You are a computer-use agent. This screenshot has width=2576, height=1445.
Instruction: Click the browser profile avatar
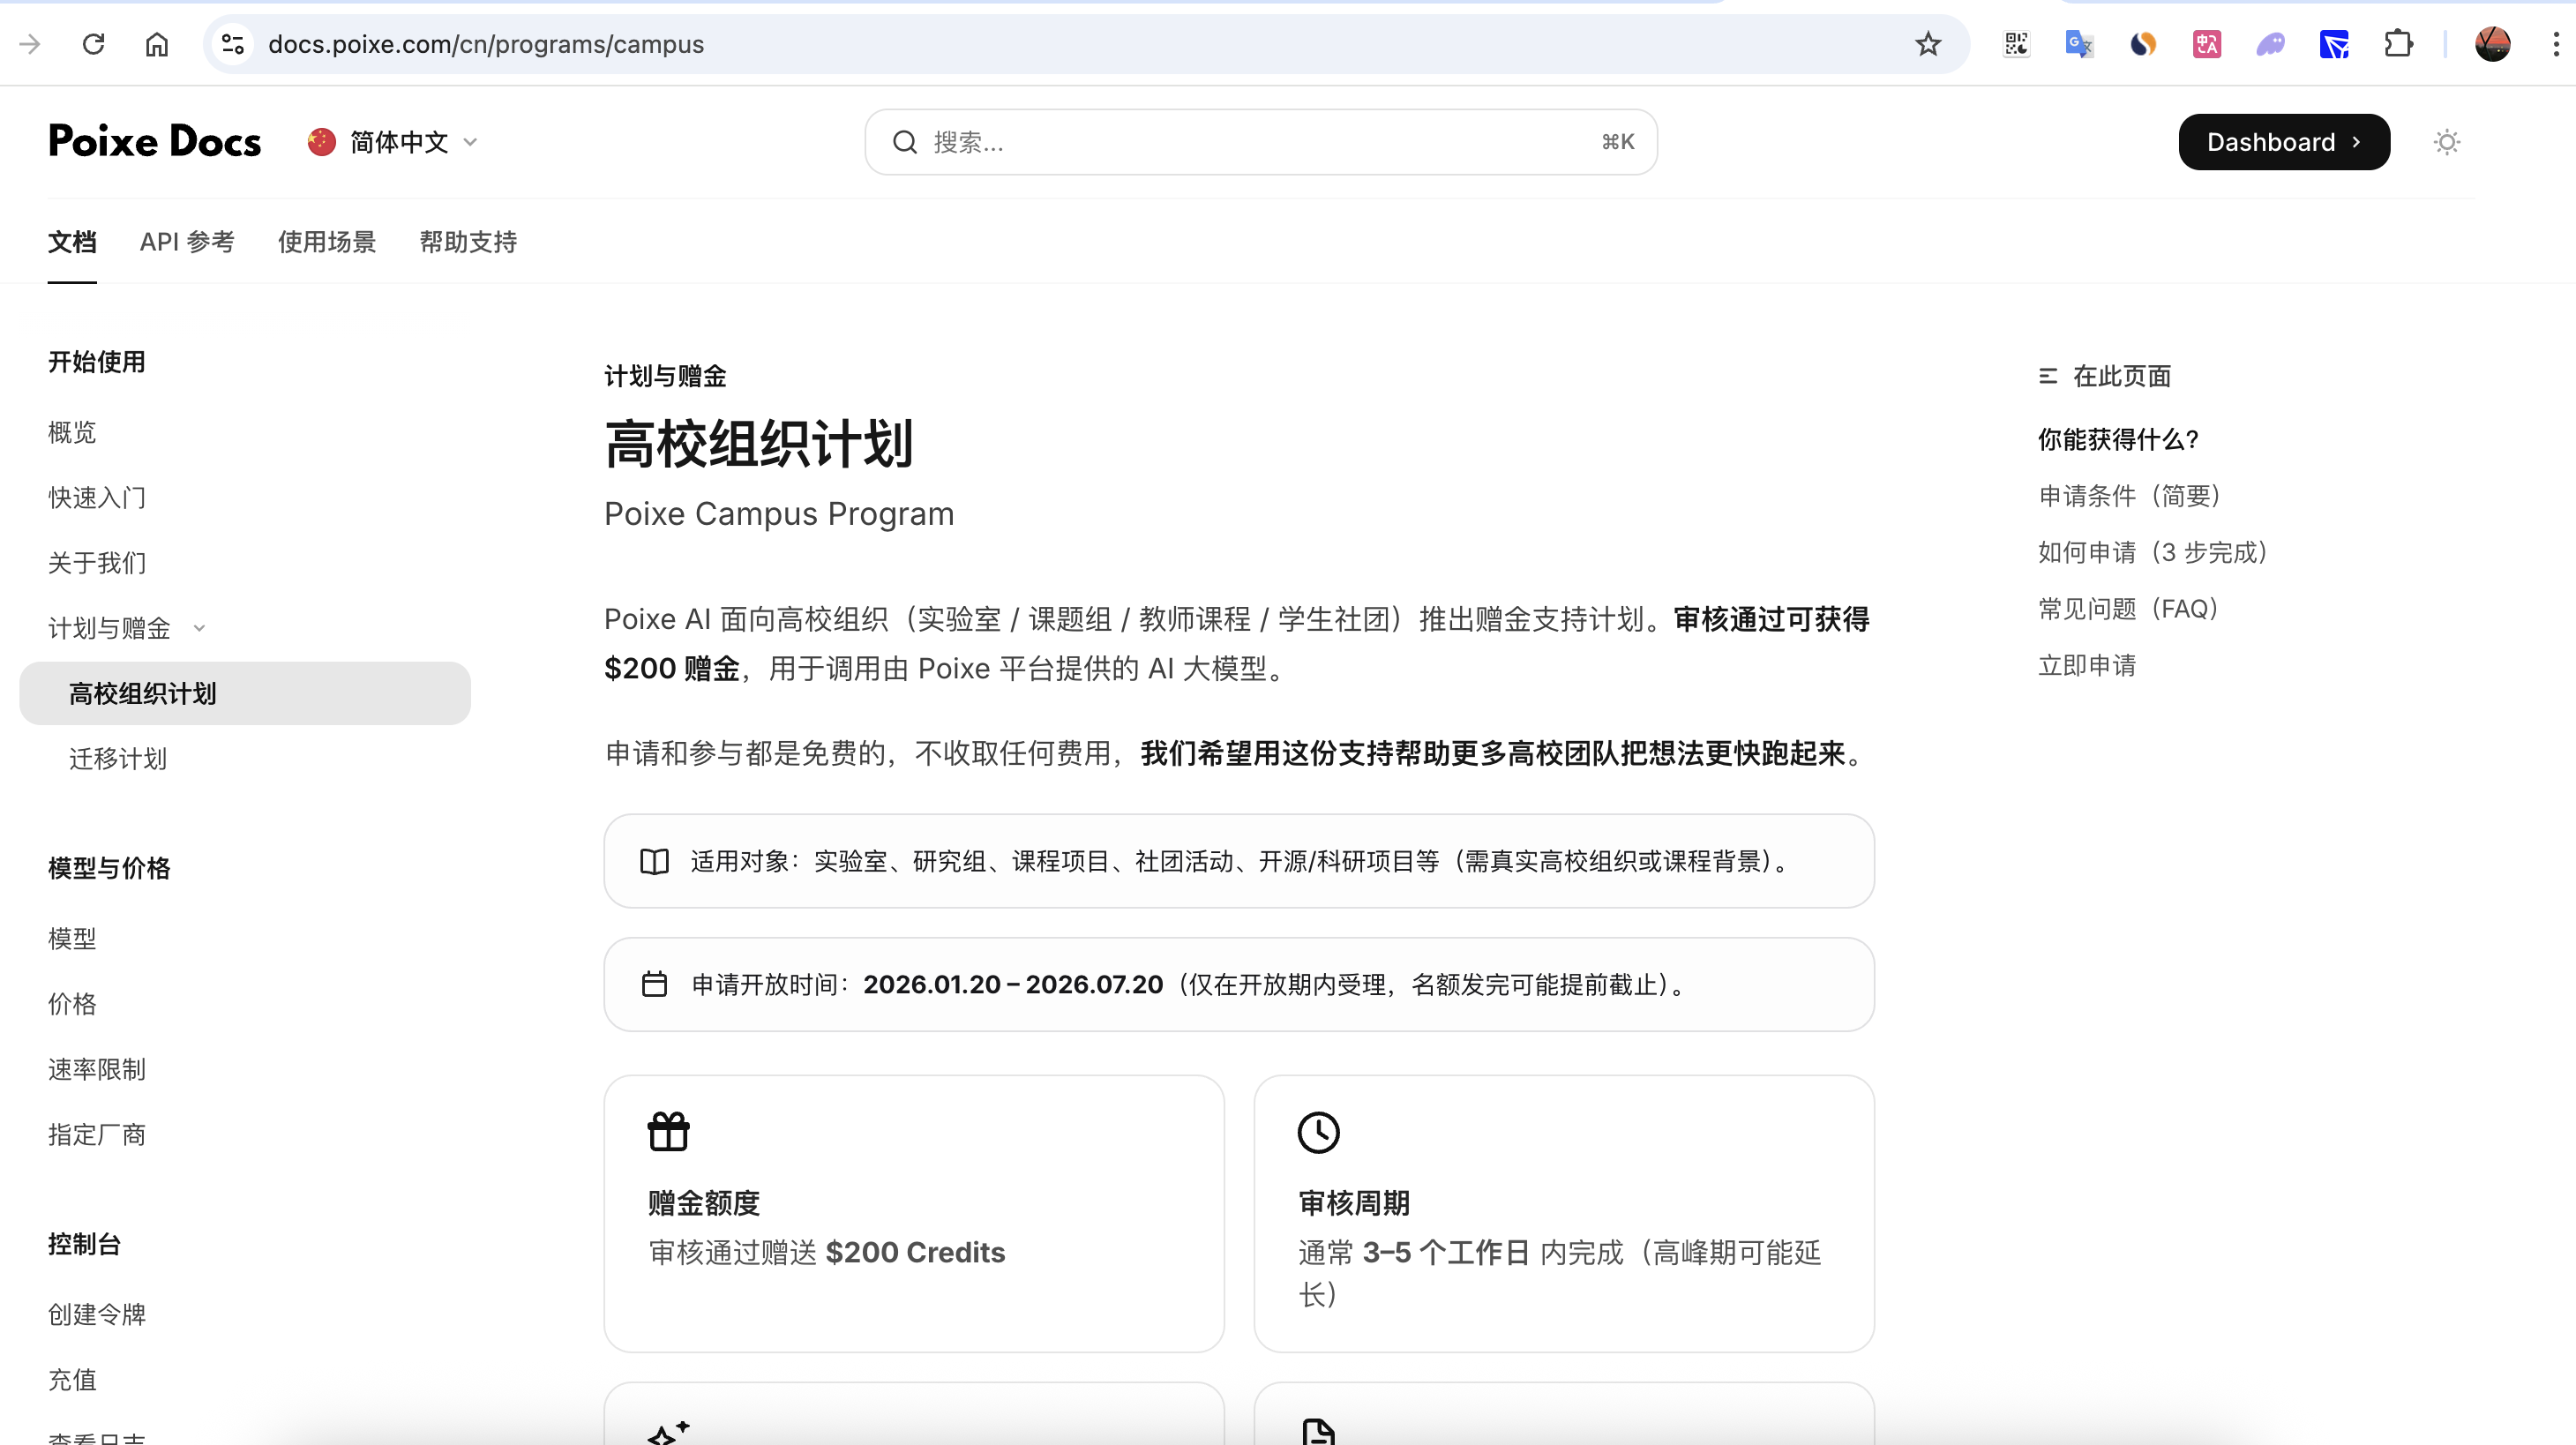click(2492, 44)
